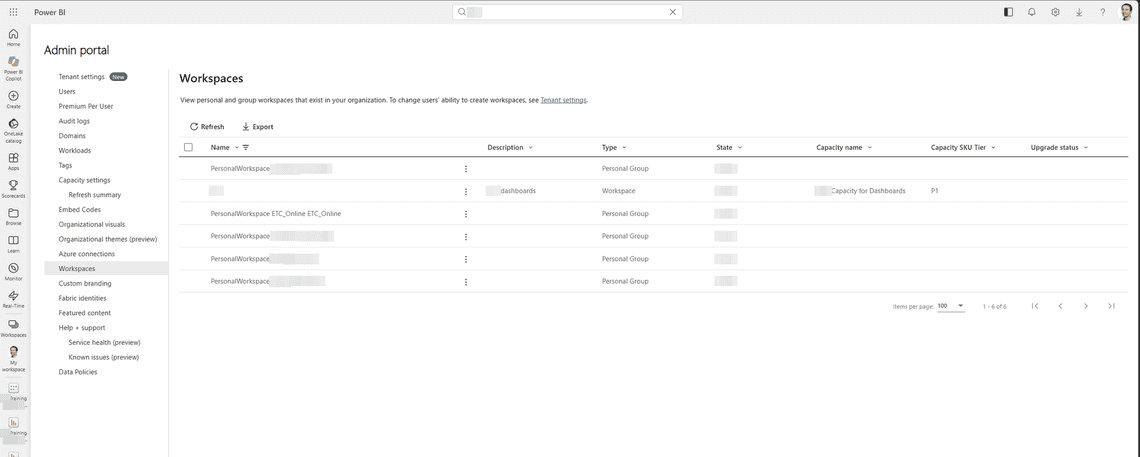Open settings gear in header

(1055, 12)
